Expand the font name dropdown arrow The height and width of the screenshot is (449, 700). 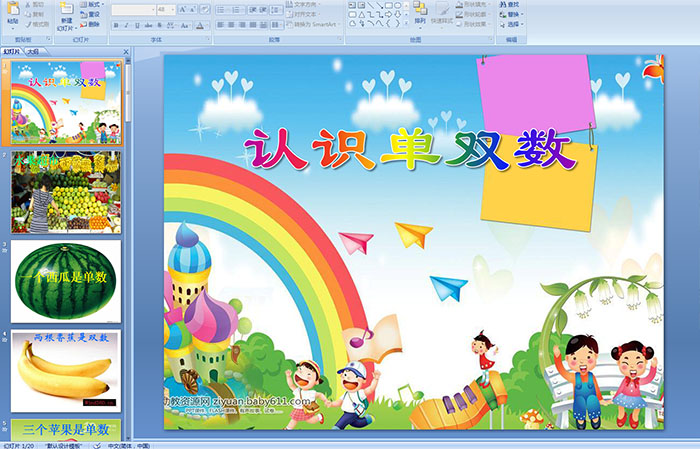click(x=153, y=10)
